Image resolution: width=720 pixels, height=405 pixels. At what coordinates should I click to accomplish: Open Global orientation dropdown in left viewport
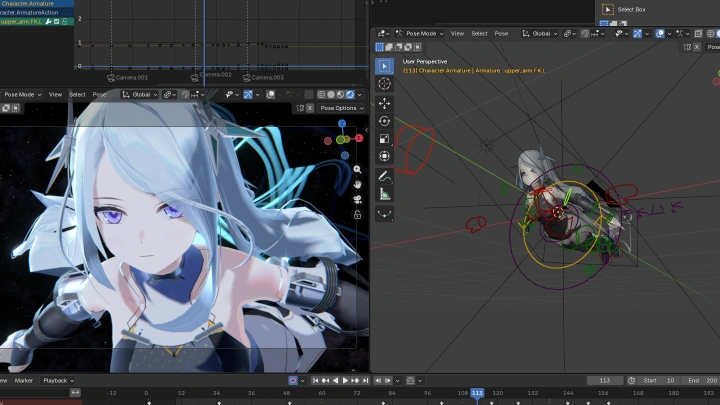[140, 95]
